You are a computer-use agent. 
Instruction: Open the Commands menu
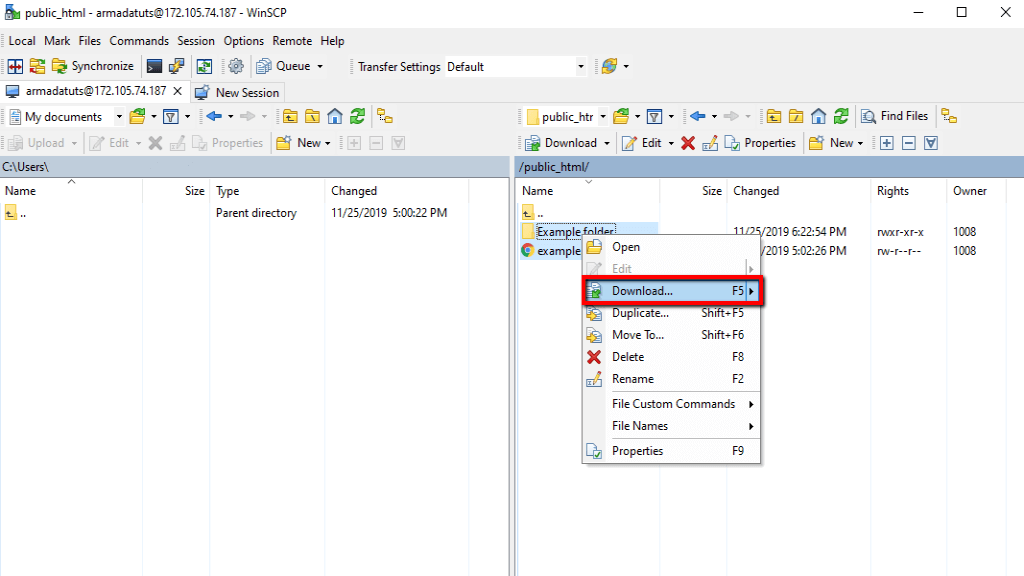[x=139, y=40]
